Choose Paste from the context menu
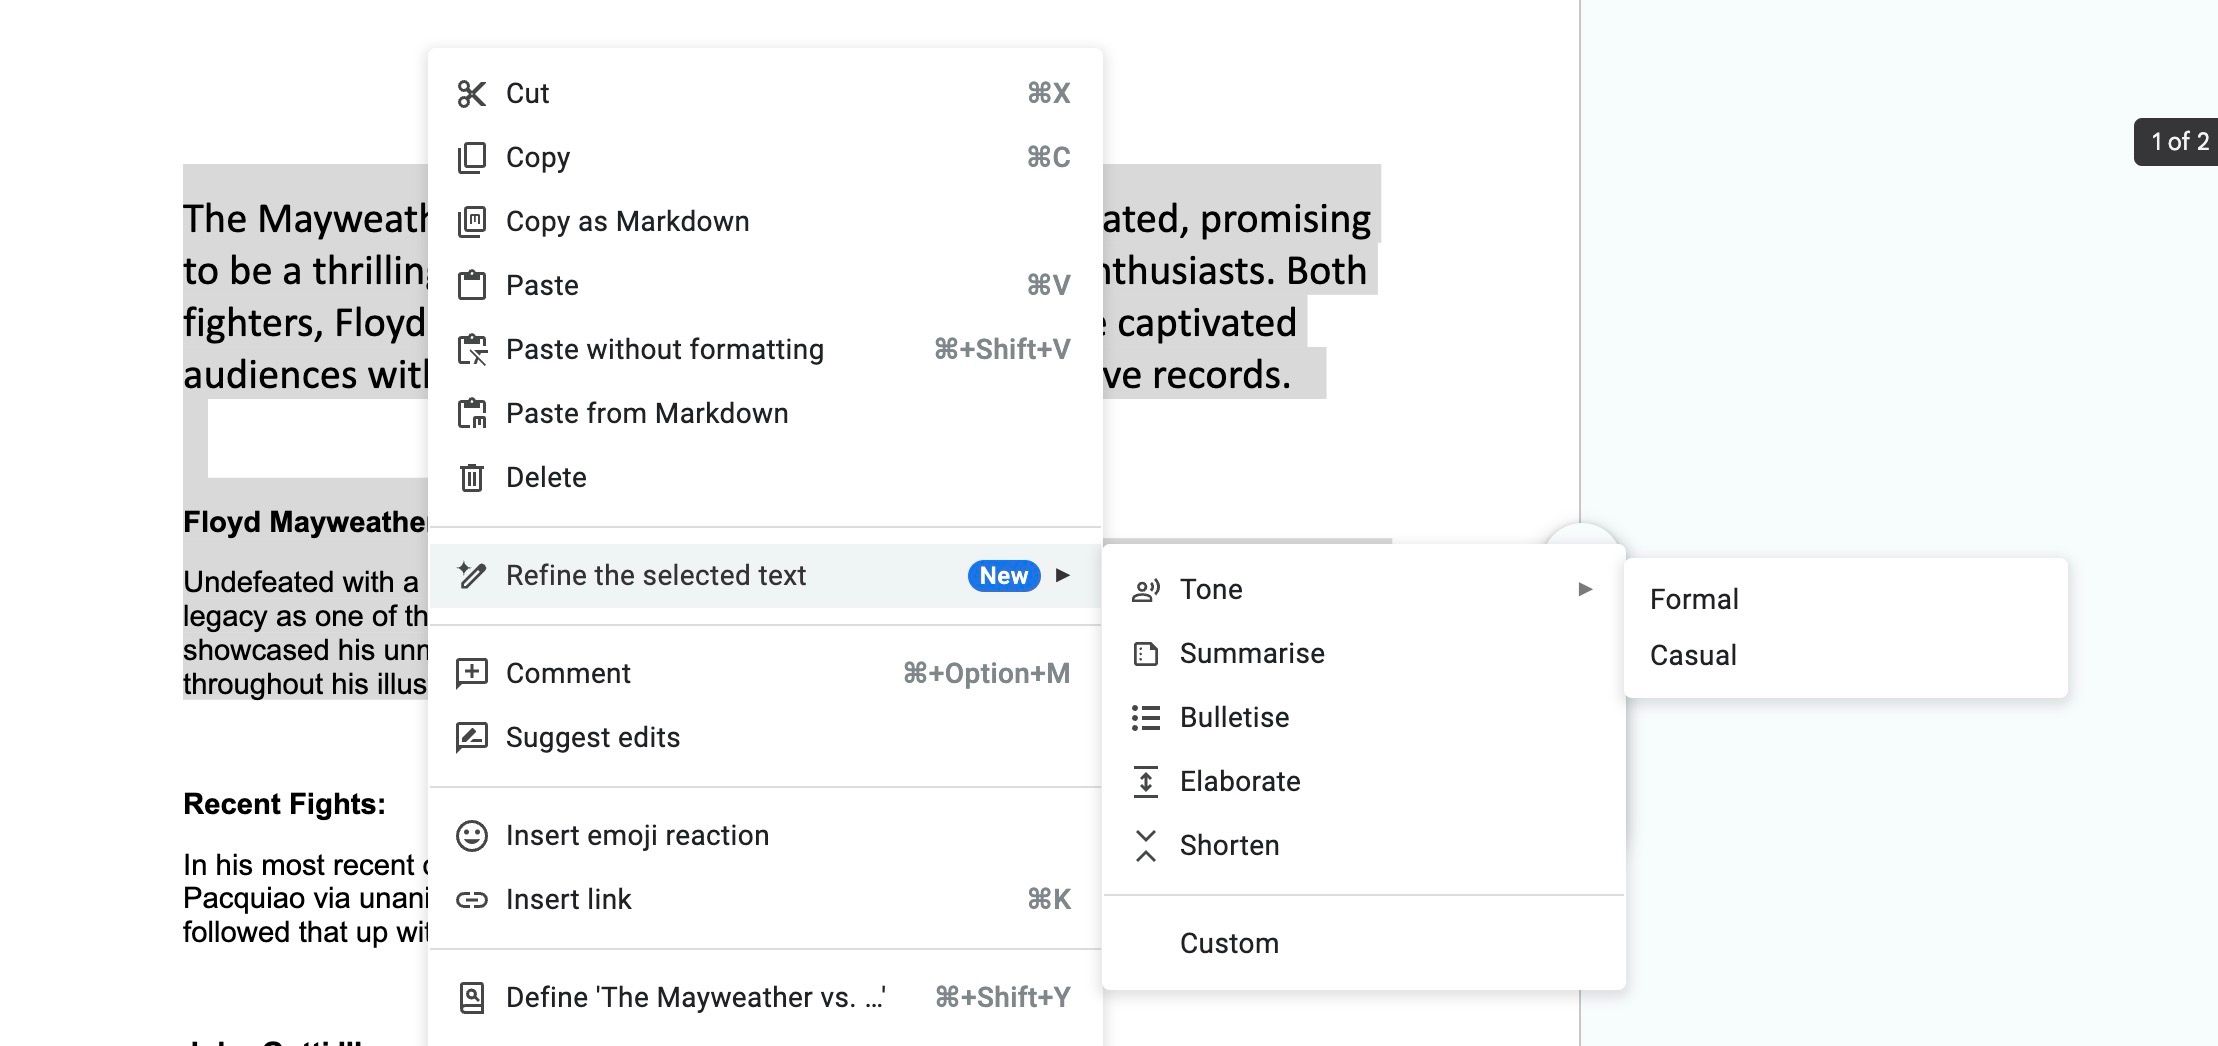 pyautogui.click(x=765, y=286)
